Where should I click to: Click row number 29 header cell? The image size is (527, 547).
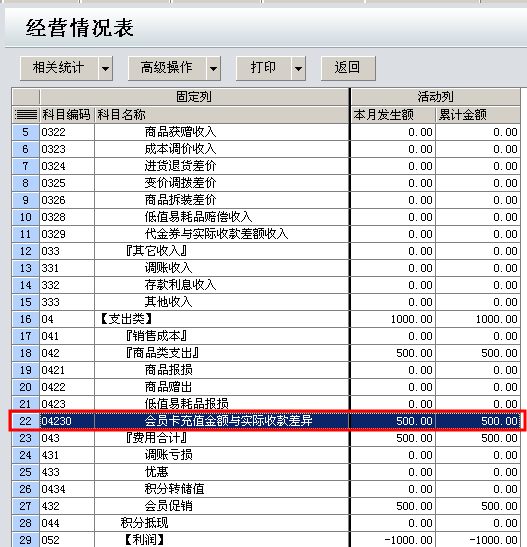pyautogui.click(x=26, y=540)
